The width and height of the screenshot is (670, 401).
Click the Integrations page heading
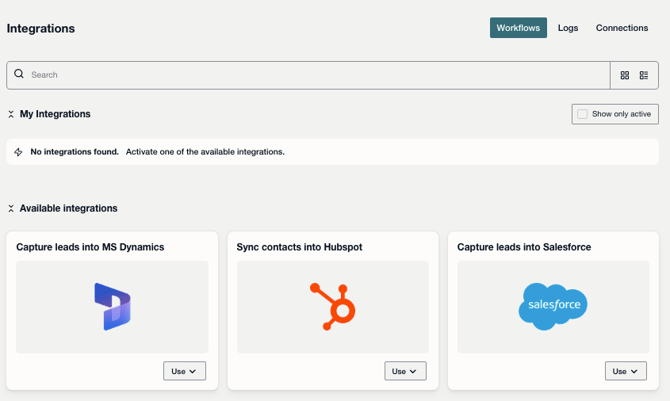(x=41, y=29)
